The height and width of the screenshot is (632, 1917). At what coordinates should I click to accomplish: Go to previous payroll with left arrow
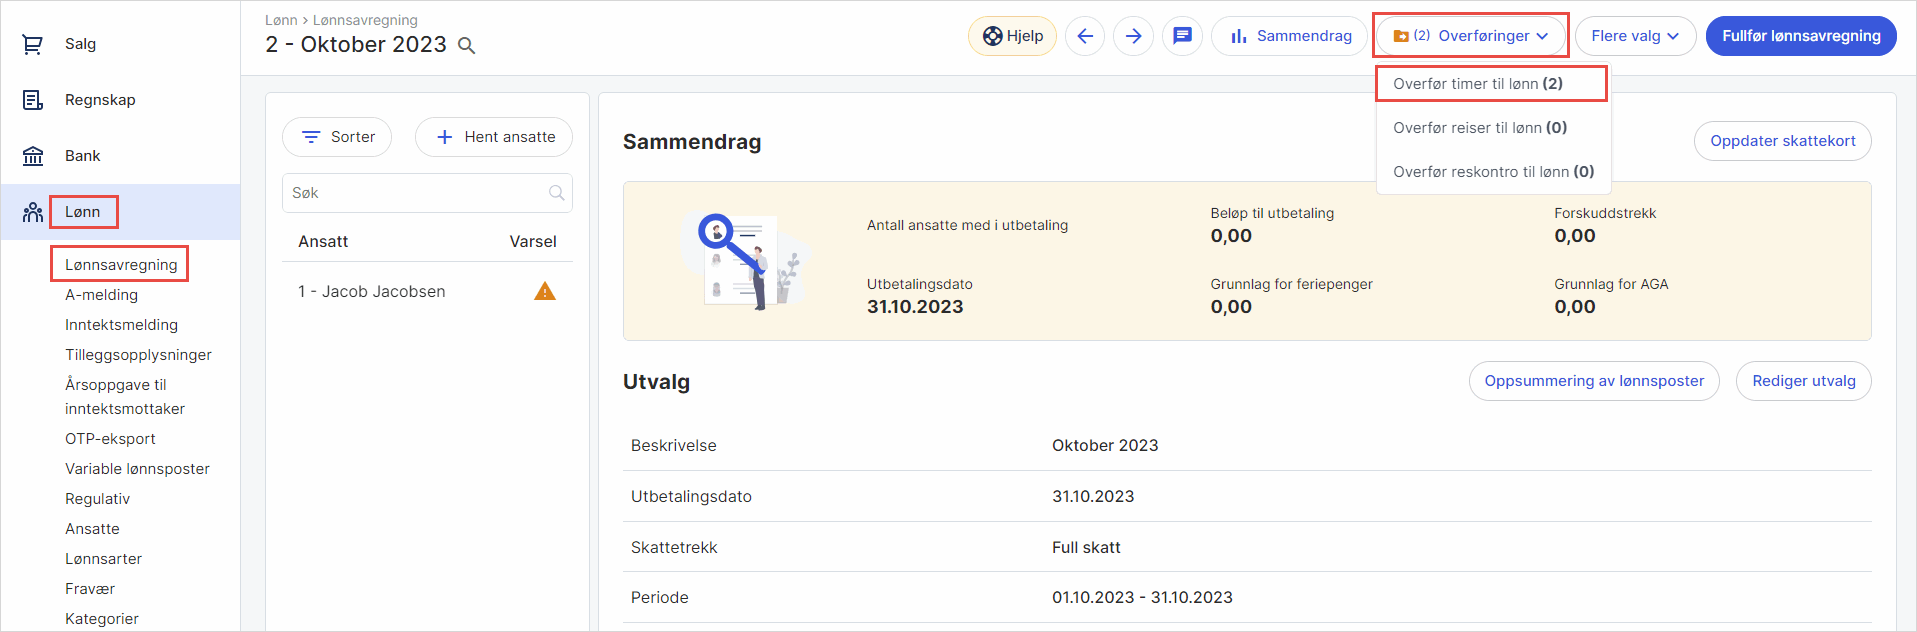tap(1085, 36)
